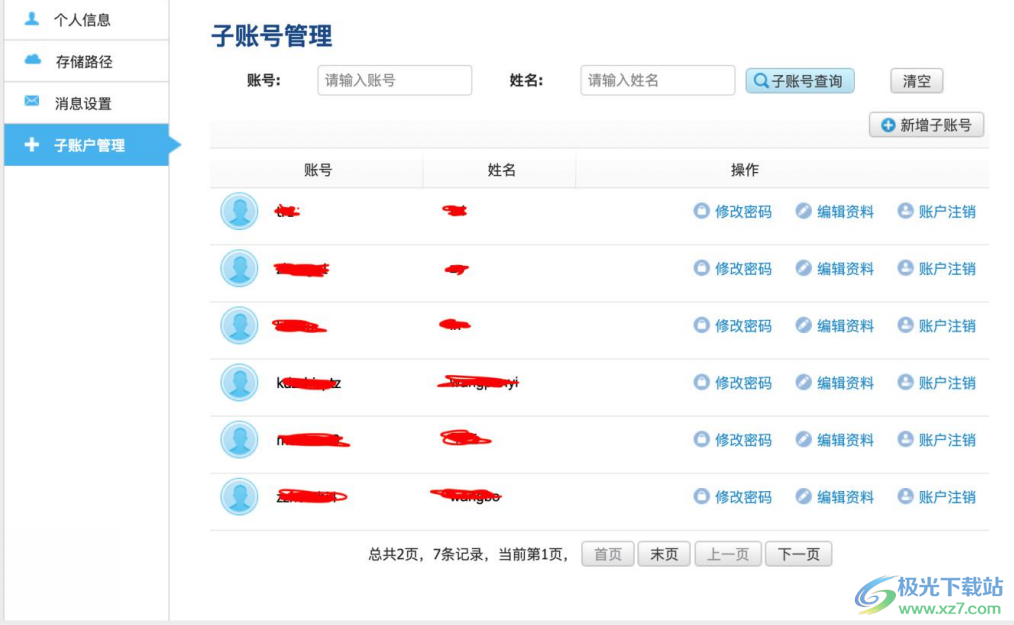Open 消息设置 in the sidebar
The width and height of the screenshot is (1014, 625).
tap(83, 104)
